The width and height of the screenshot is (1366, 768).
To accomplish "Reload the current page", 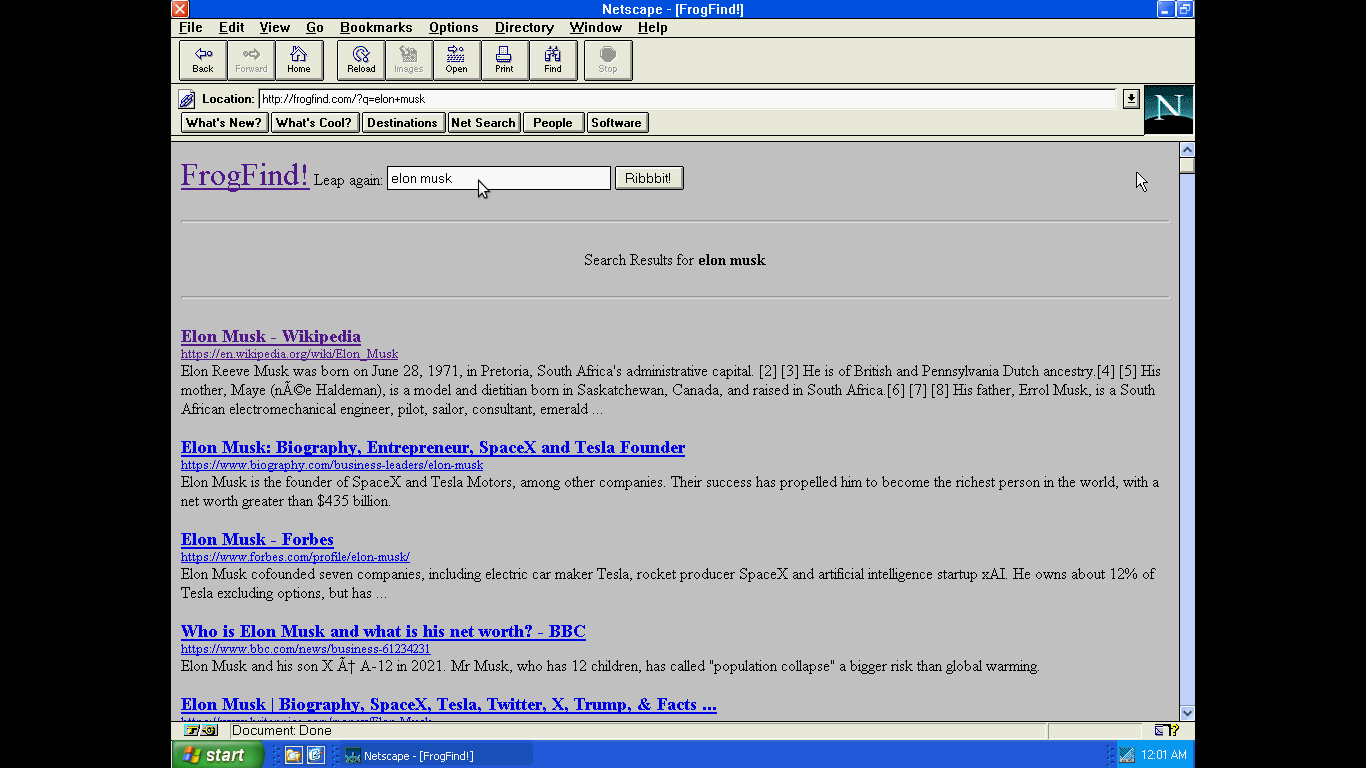I will (361, 60).
